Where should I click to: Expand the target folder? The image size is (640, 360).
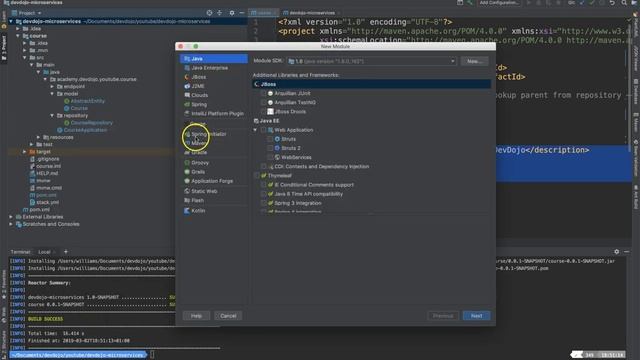click(x=25, y=152)
